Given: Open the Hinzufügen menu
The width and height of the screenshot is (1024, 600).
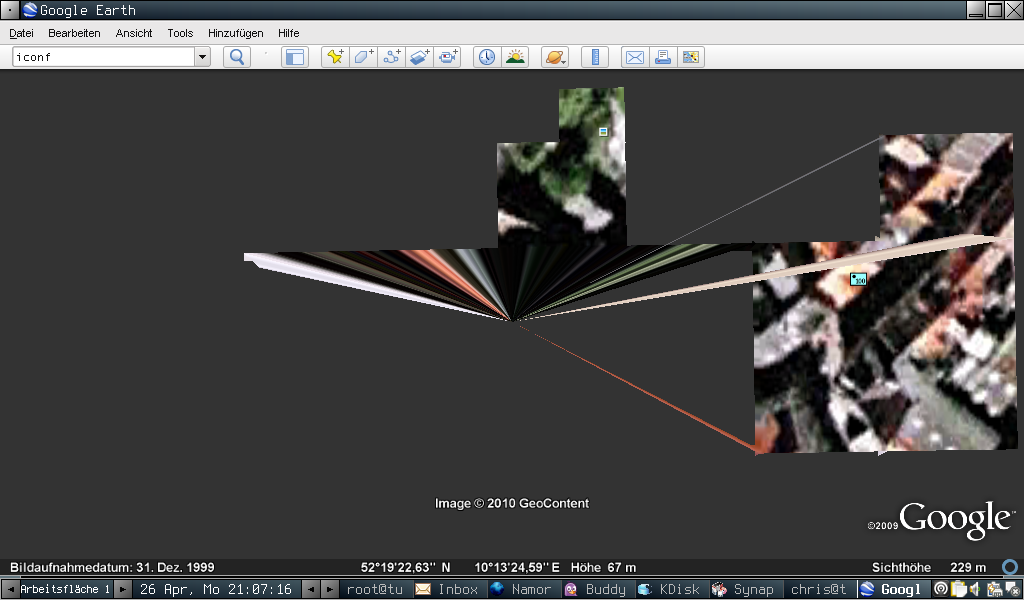Looking at the screenshot, I should [236, 33].
